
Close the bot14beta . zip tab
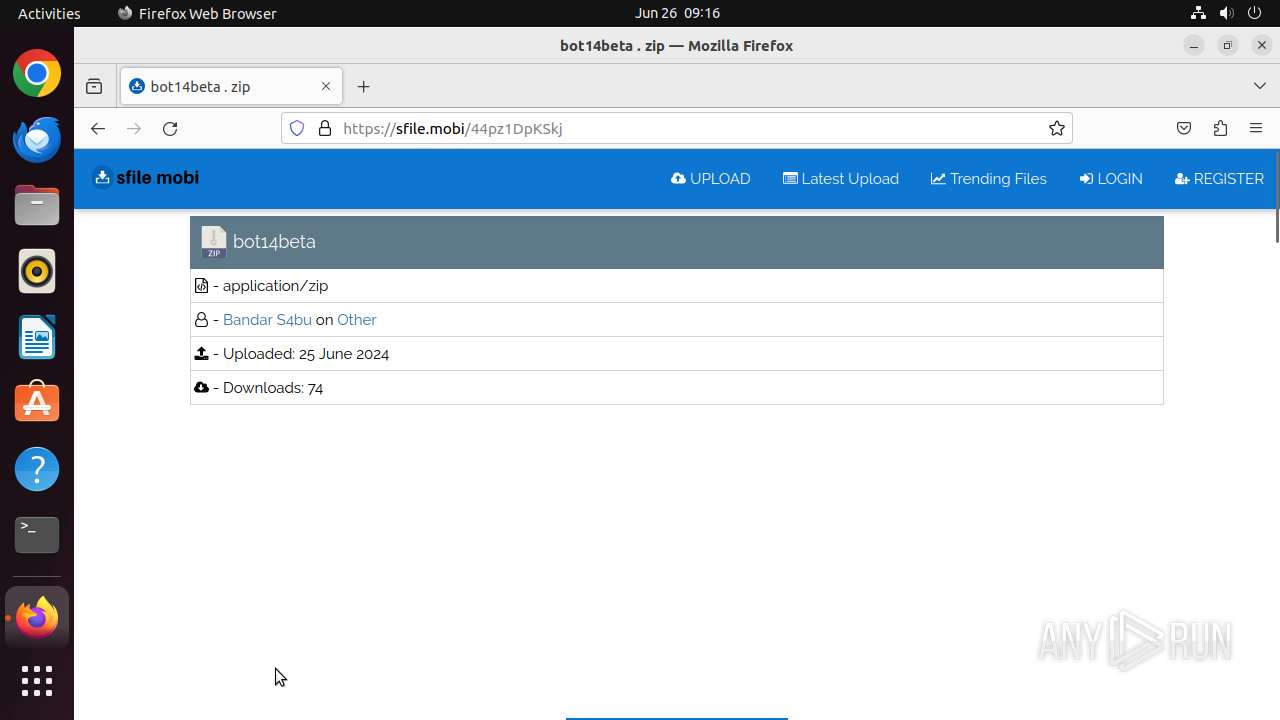click(x=325, y=87)
